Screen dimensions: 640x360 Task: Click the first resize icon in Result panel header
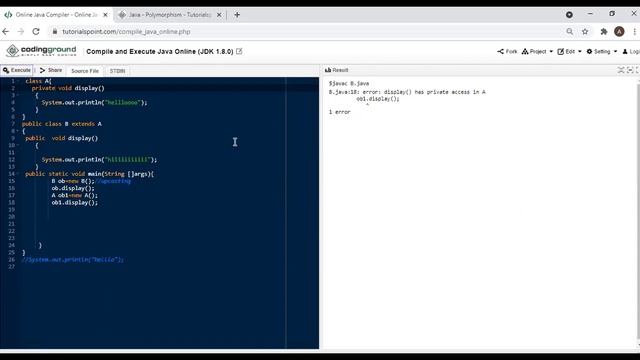point(621,70)
